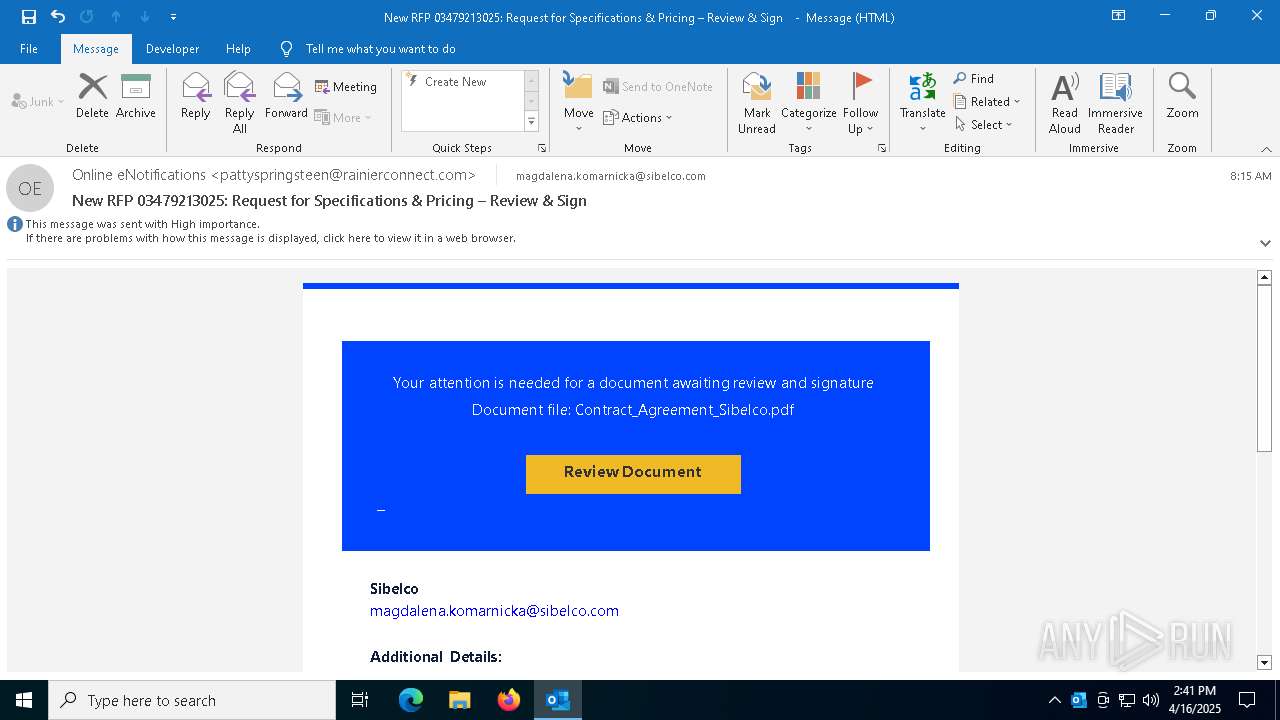1280x720 pixels.
Task: Click the Undo arrow in quick access toolbar
Action: [x=58, y=17]
